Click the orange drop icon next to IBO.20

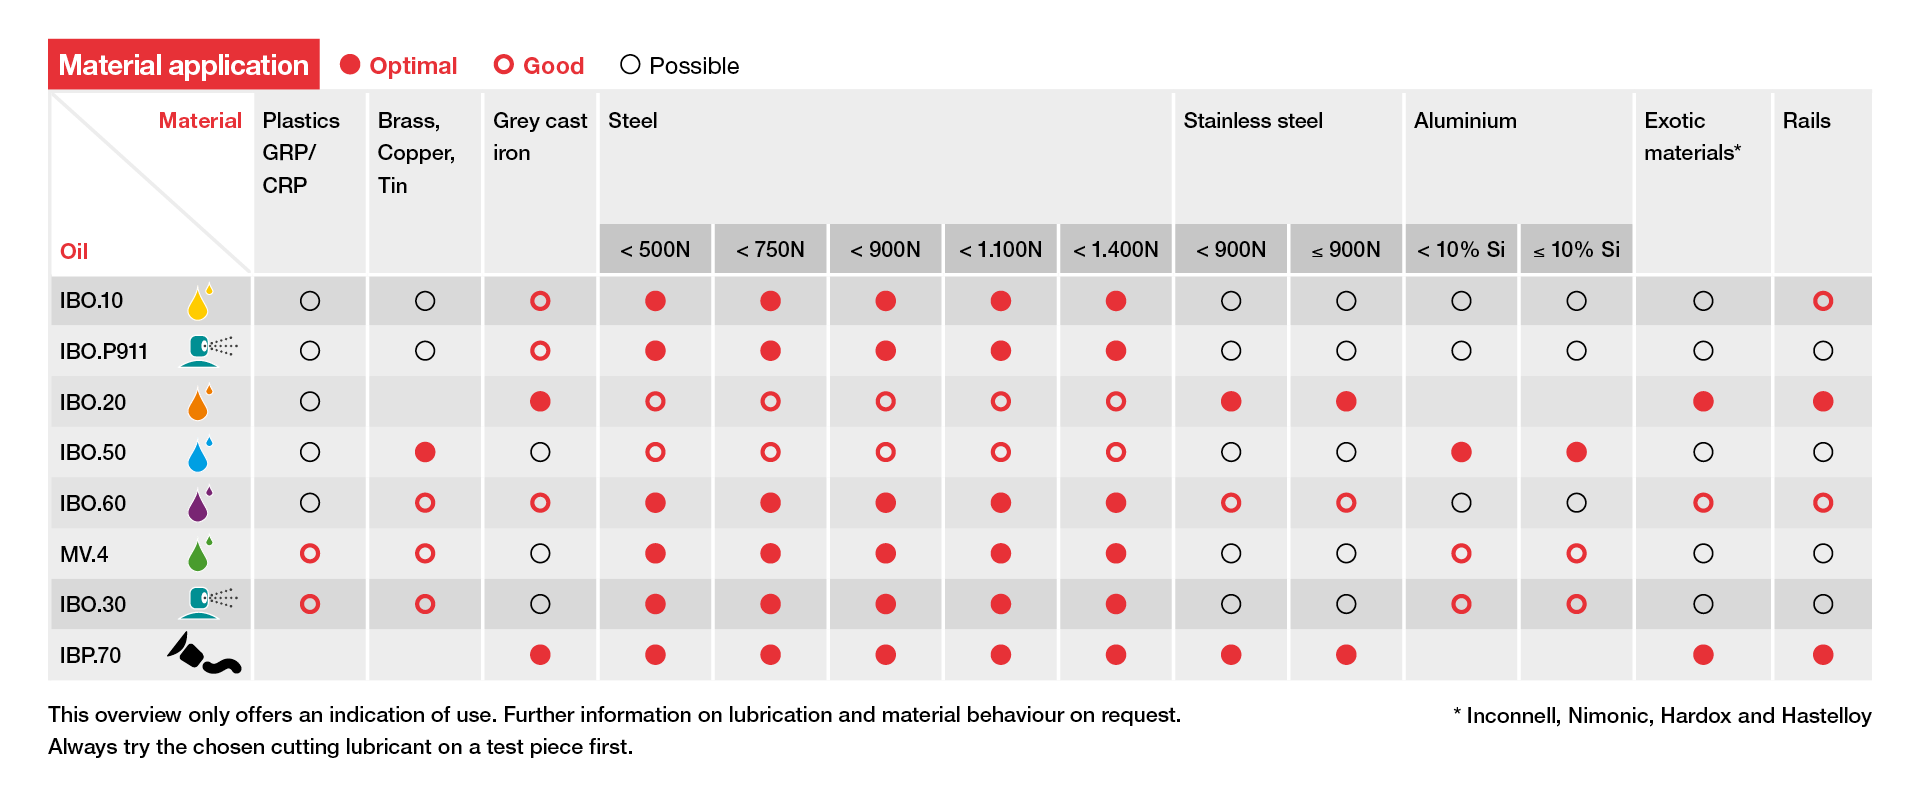(x=199, y=403)
